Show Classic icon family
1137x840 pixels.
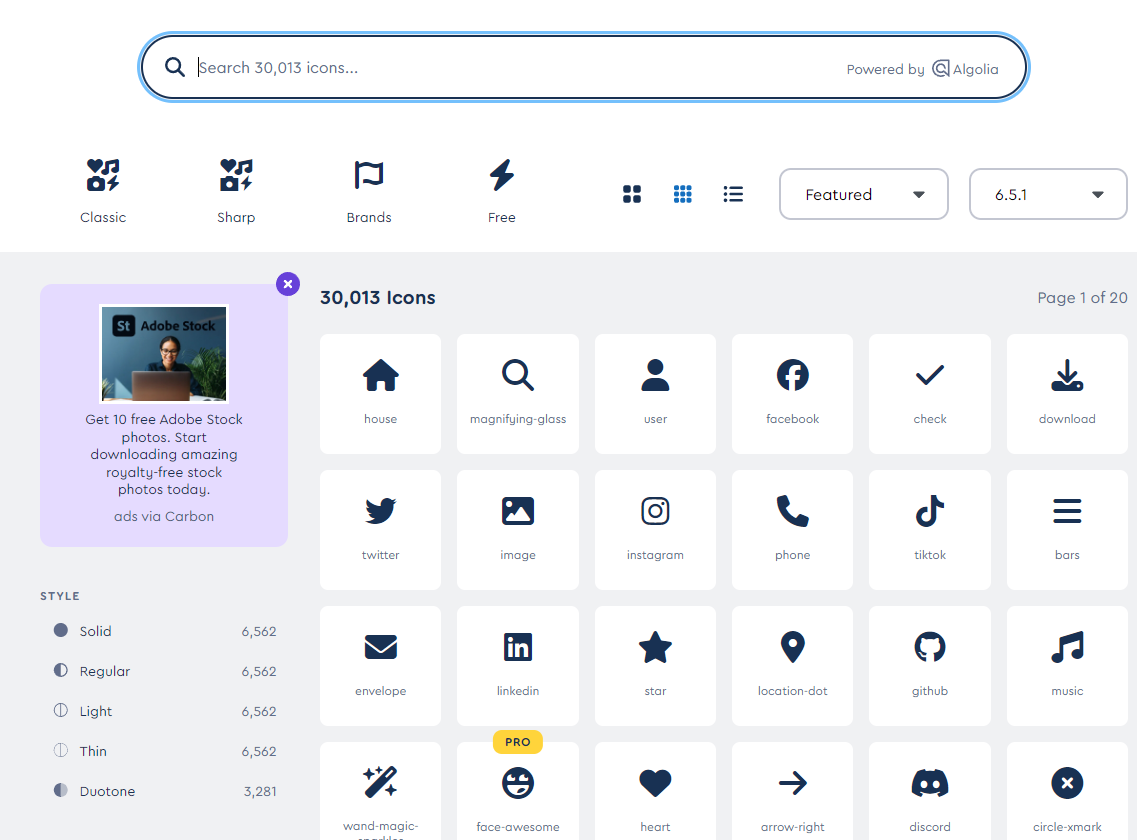pyautogui.click(x=103, y=192)
